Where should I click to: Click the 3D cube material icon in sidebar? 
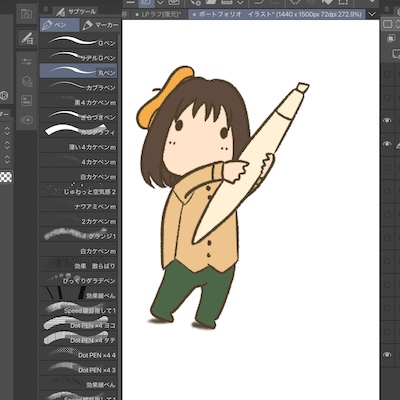pyautogui.click(x=27, y=81)
